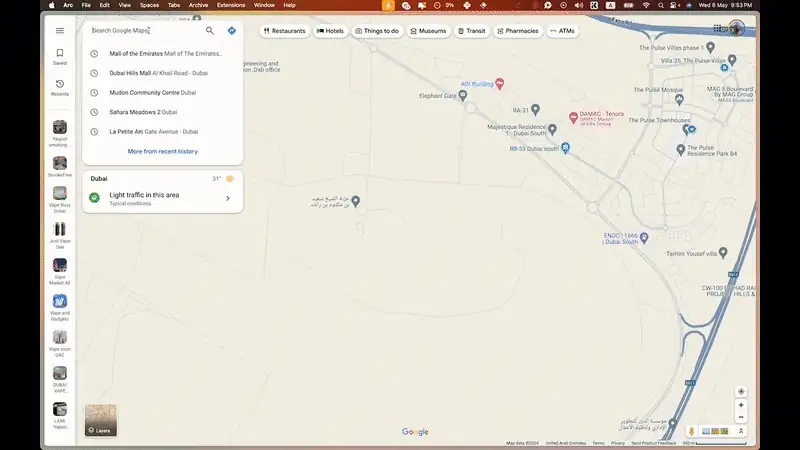The image size is (800, 450).
Task: Filter map by Hotels
Action: [330, 31]
